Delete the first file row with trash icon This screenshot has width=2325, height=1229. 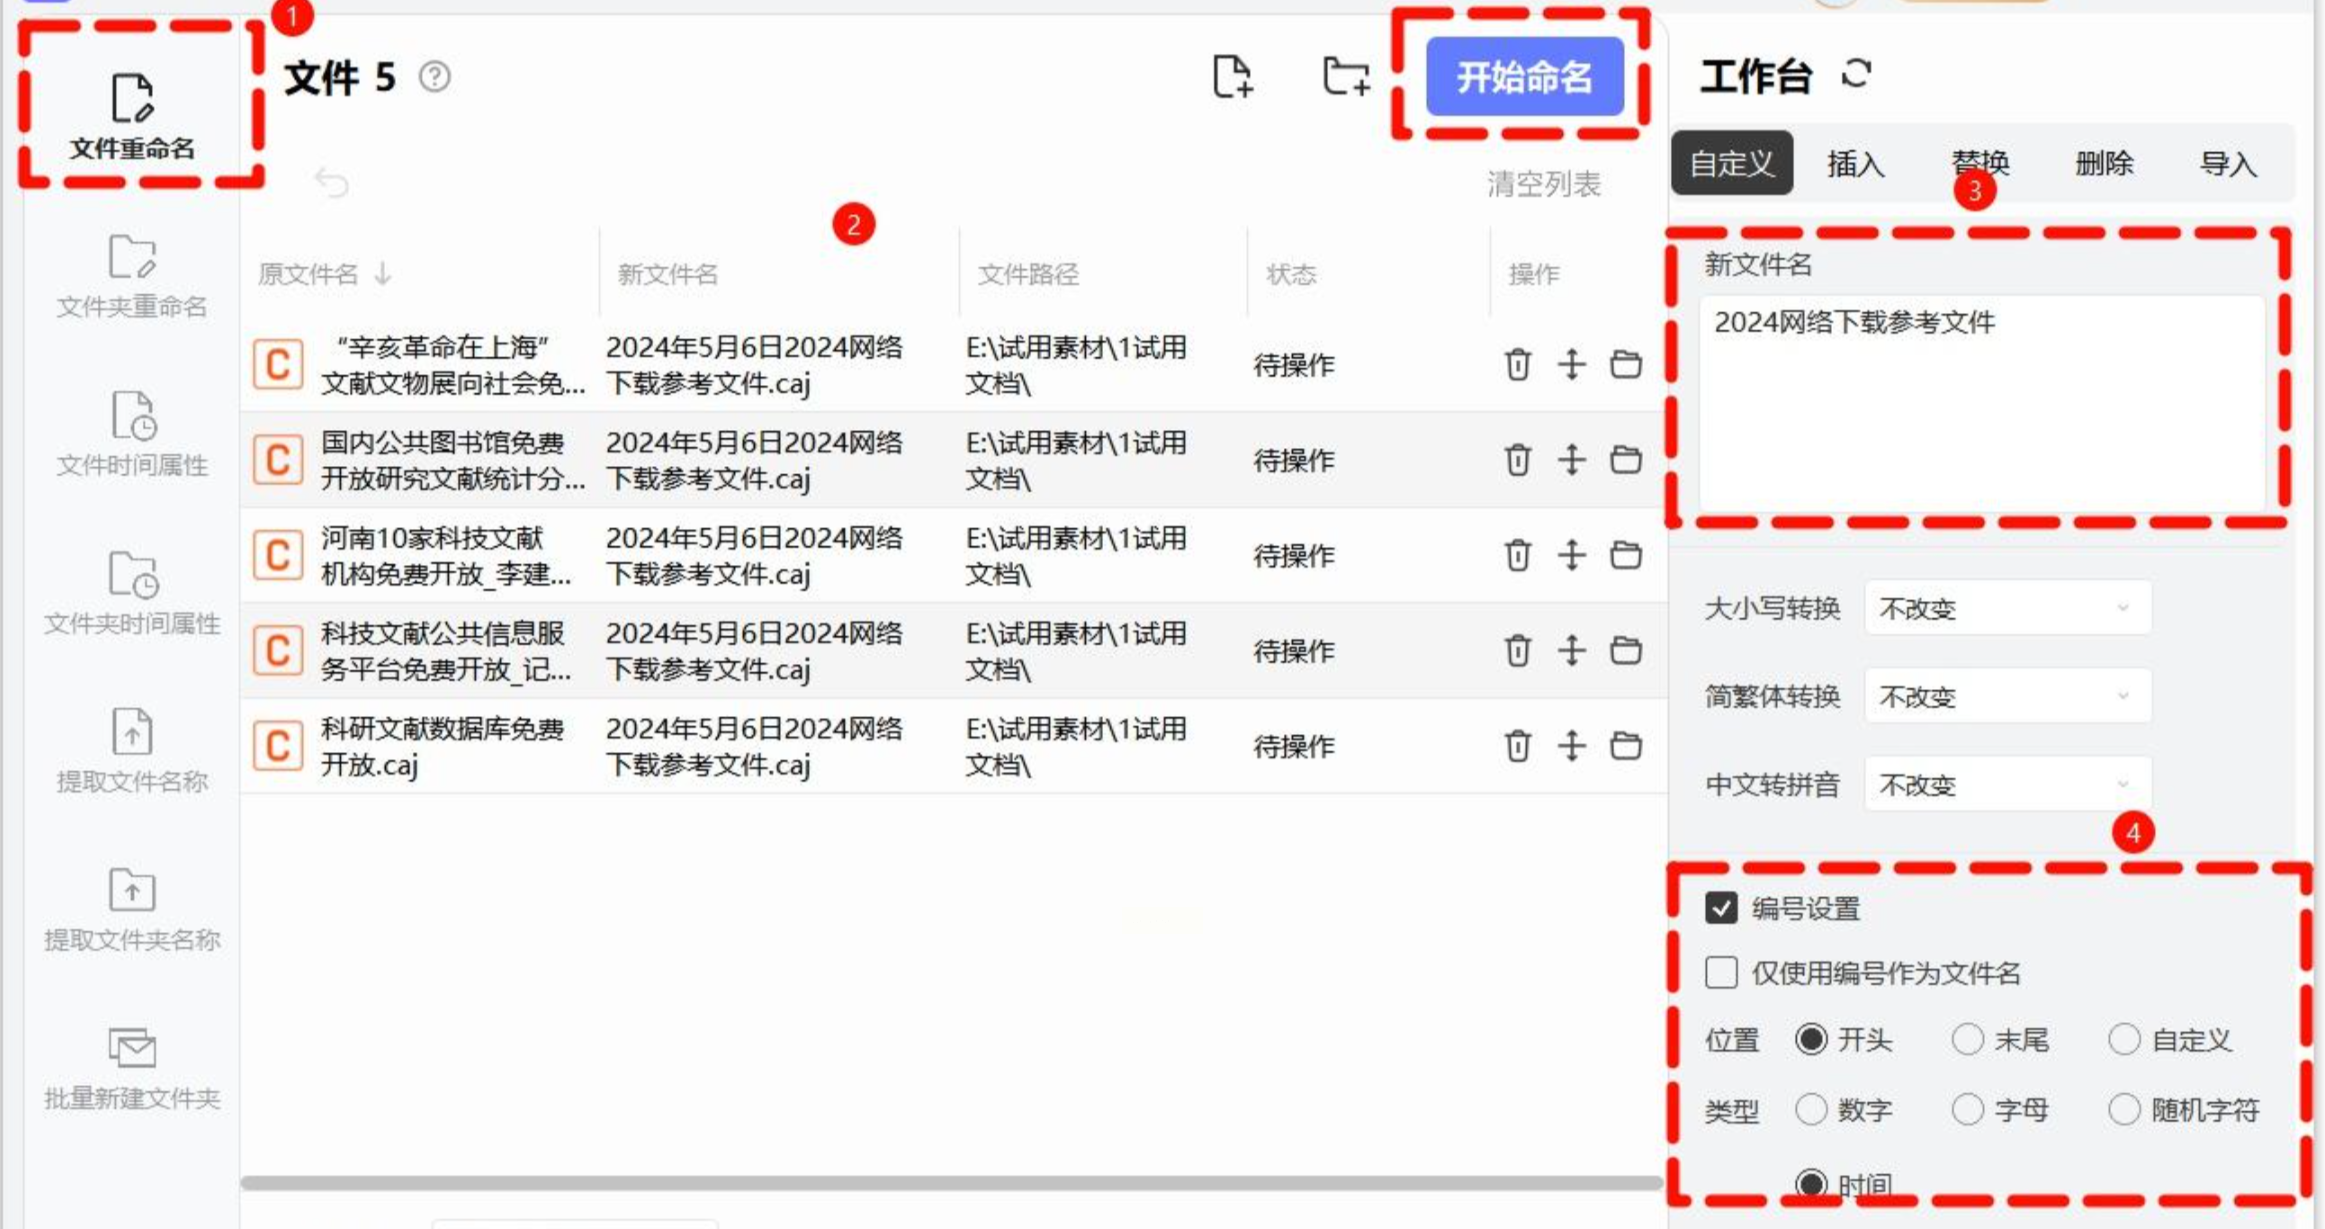pyautogui.click(x=1517, y=365)
